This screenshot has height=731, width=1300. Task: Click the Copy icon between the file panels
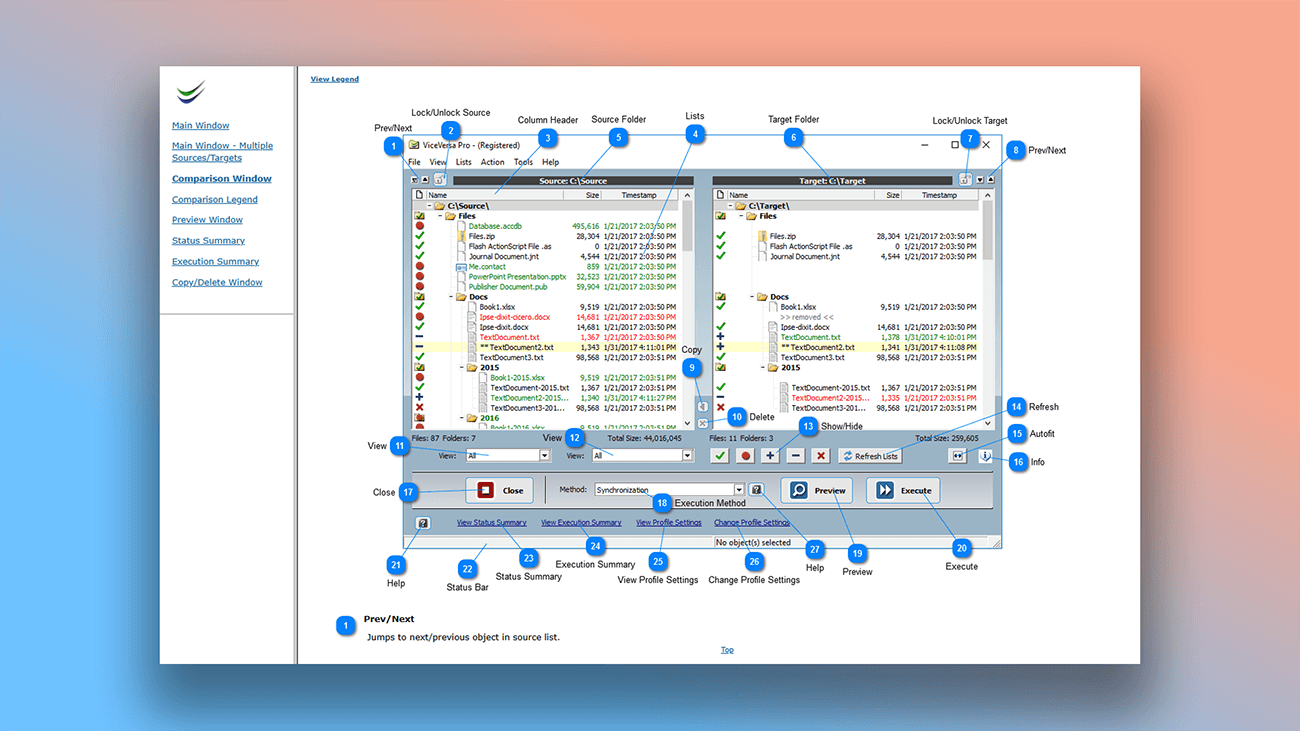pos(703,406)
